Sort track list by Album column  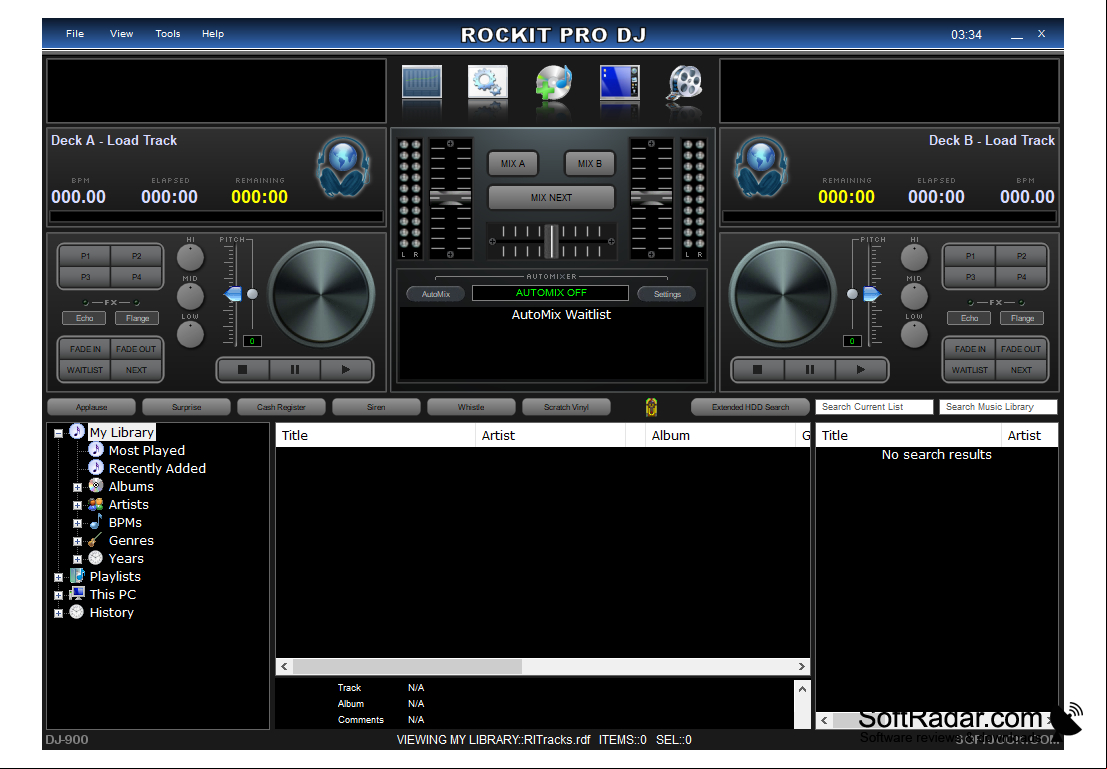pos(720,435)
